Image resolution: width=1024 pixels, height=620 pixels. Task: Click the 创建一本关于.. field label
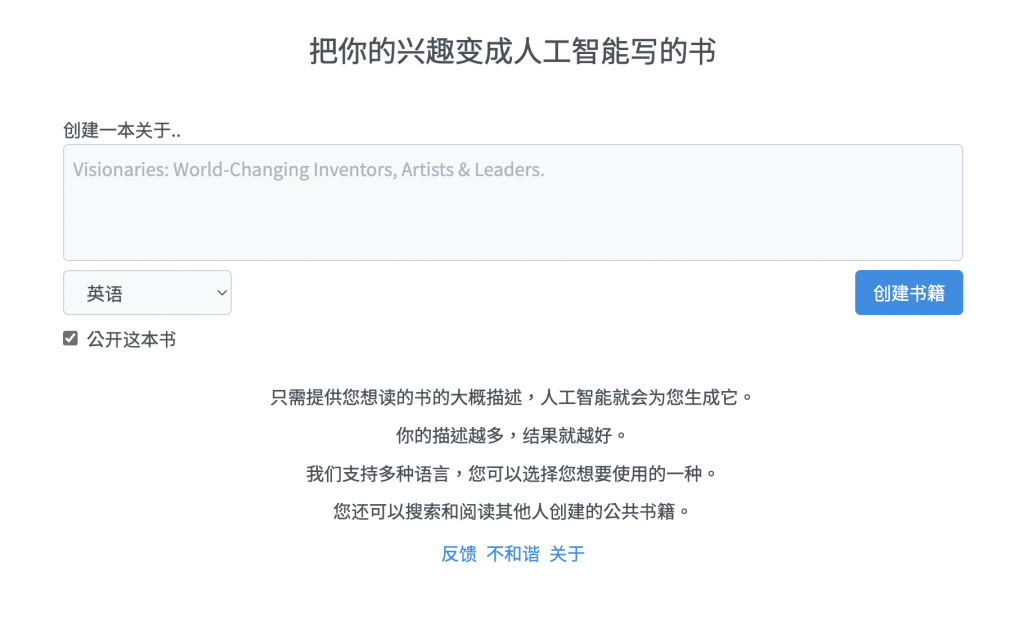point(121,130)
